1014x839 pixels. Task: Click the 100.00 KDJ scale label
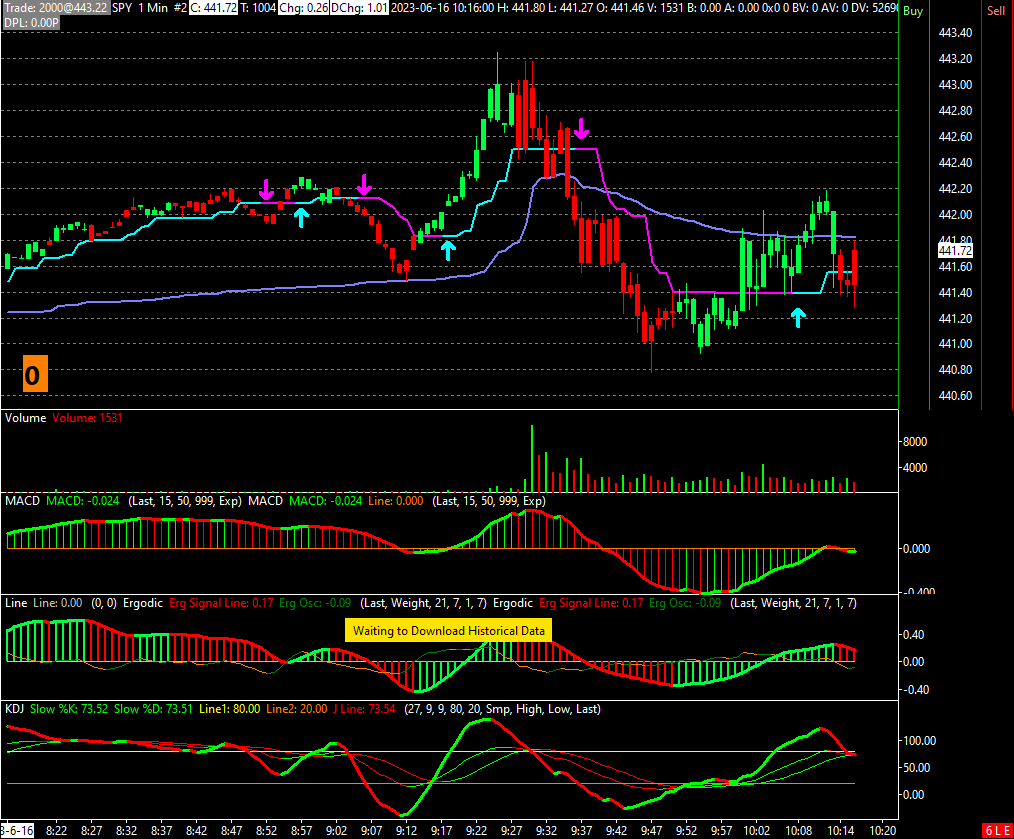919,741
